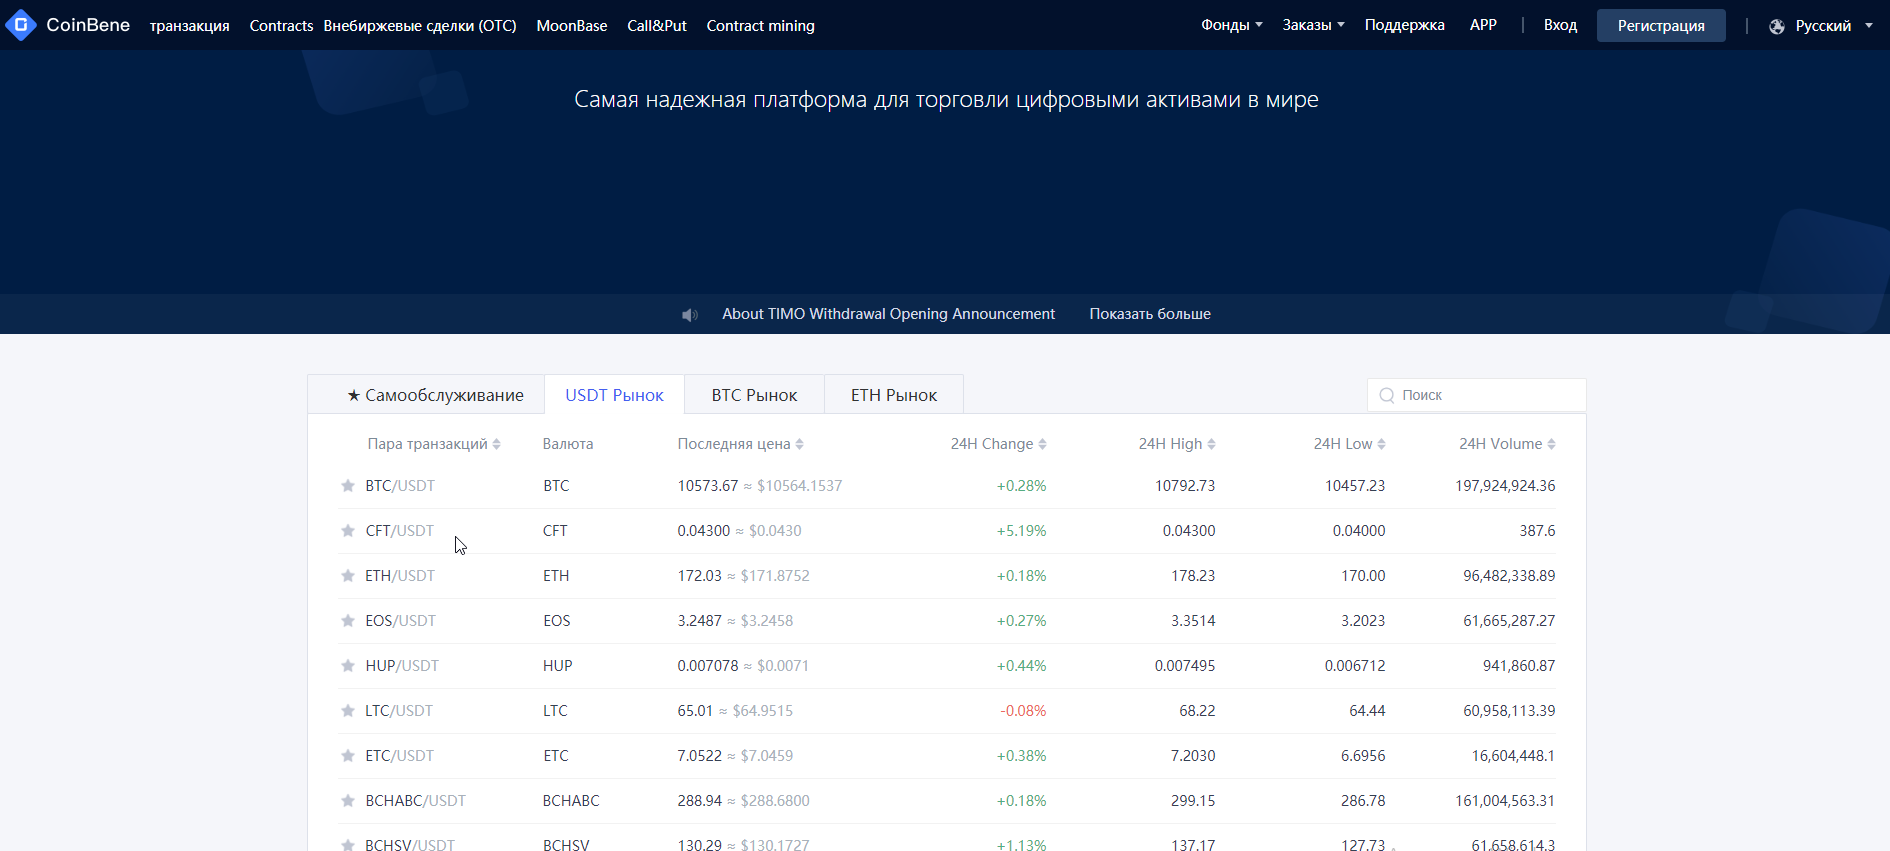Click BTC last price 10573.67
This screenshot has height=851, width=1890.
(x=707, y=486)
